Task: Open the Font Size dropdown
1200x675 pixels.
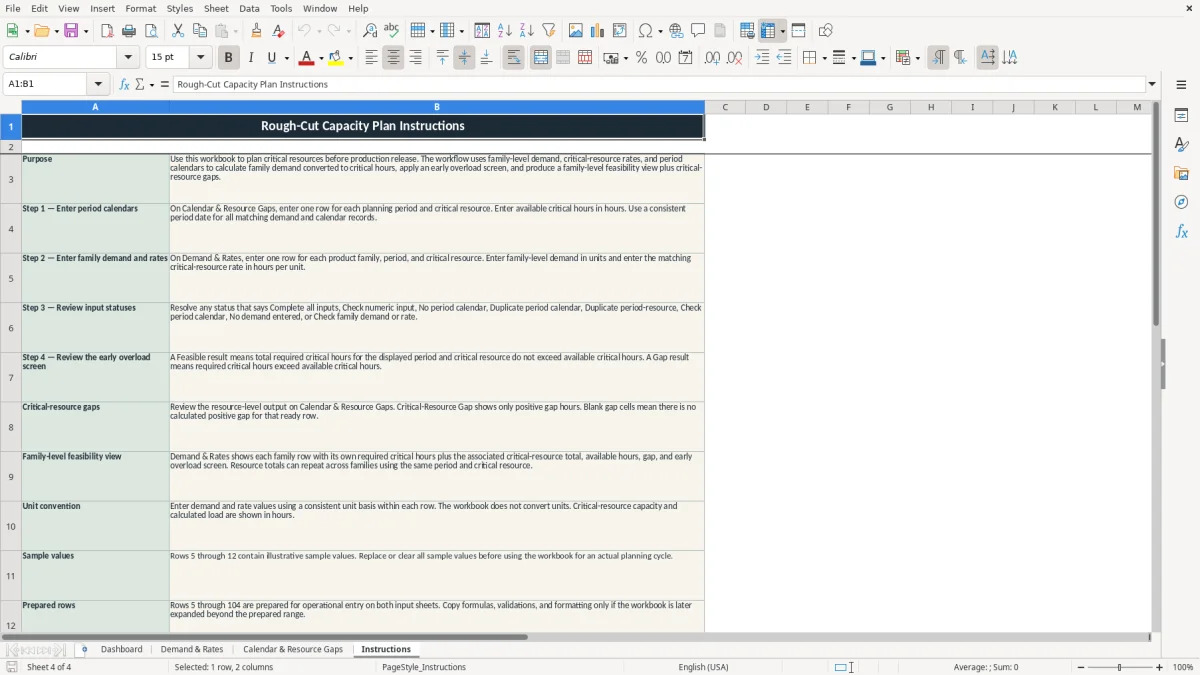Action: pos(200,58)
